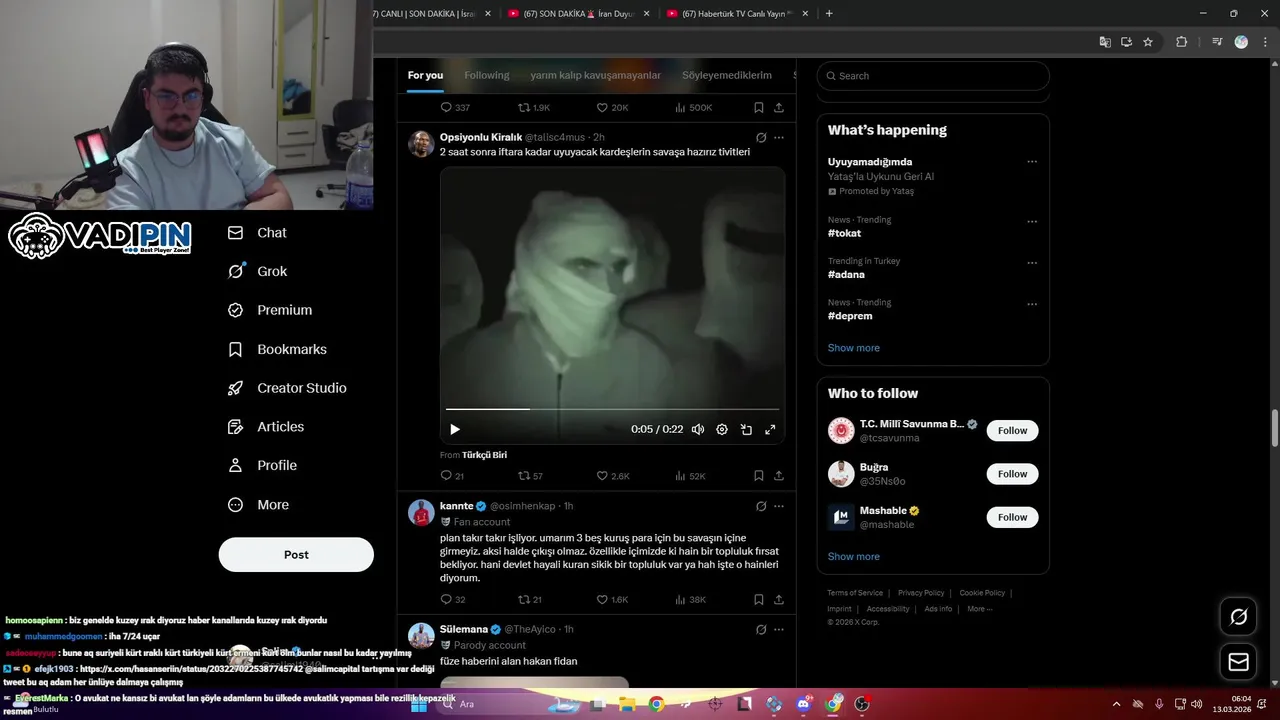
Task: Reply to the kannte post
Action: [453, 600]
